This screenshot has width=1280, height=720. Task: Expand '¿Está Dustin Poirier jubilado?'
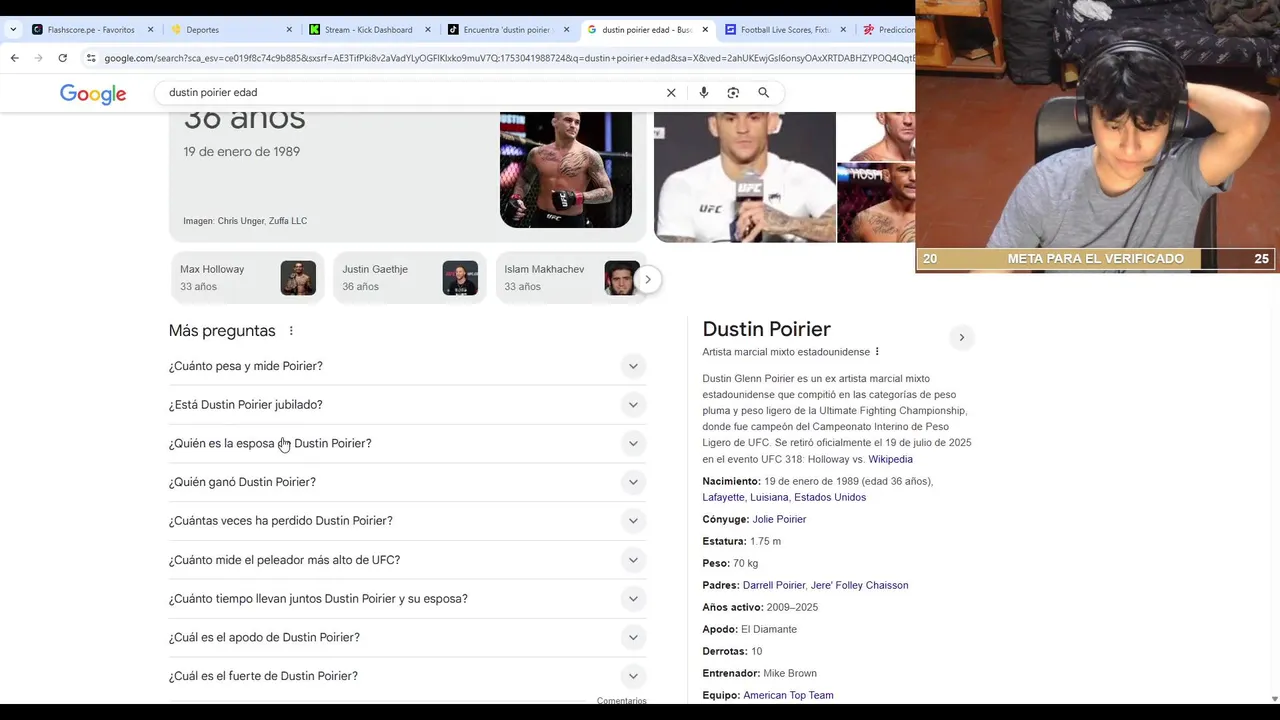click(x=407, y=405)
